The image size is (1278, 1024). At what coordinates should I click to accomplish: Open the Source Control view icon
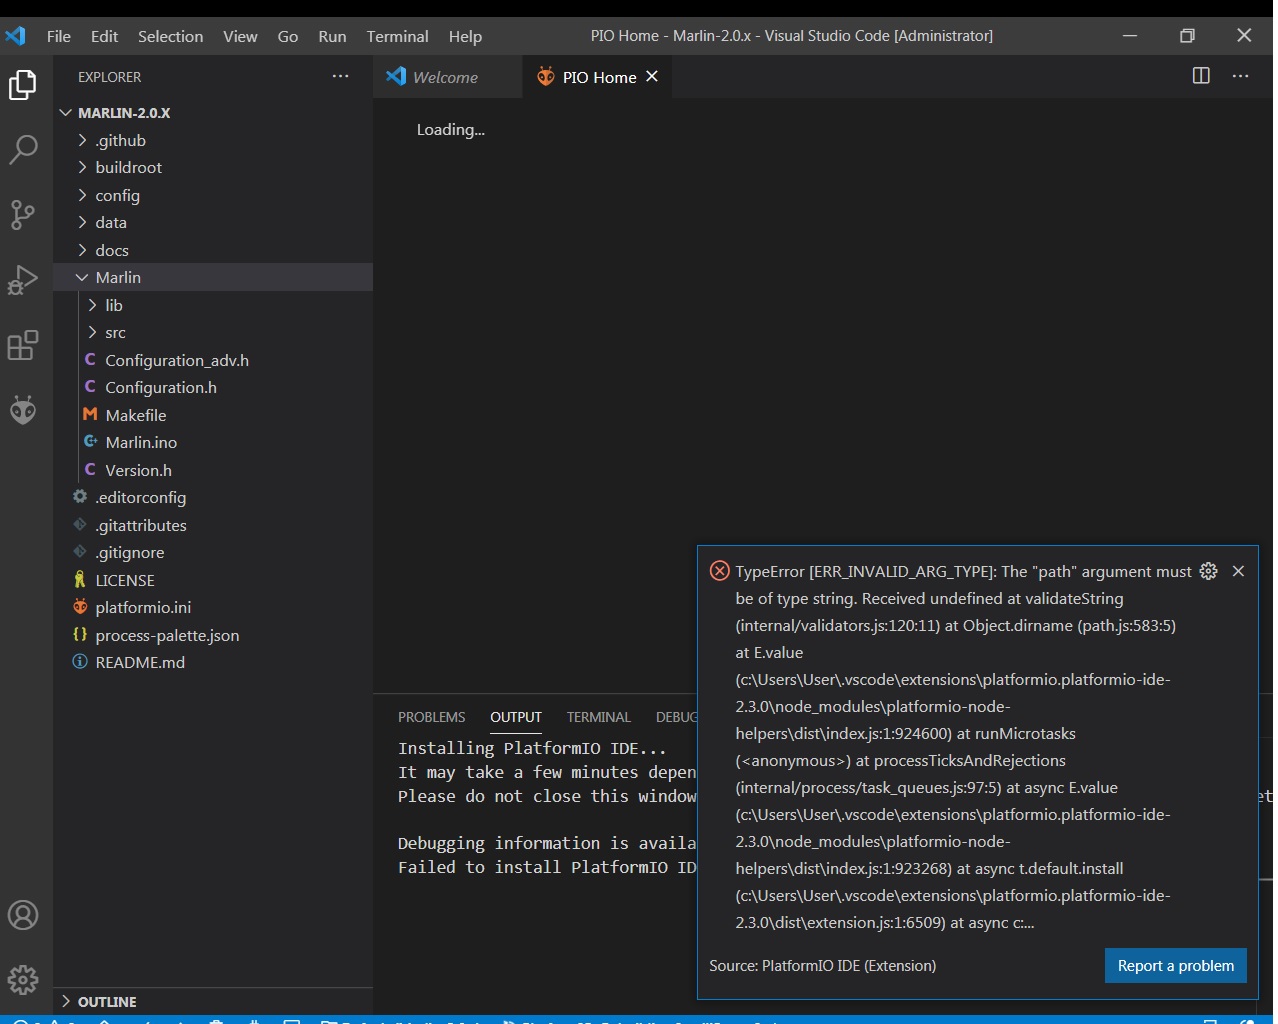point(23,215)
